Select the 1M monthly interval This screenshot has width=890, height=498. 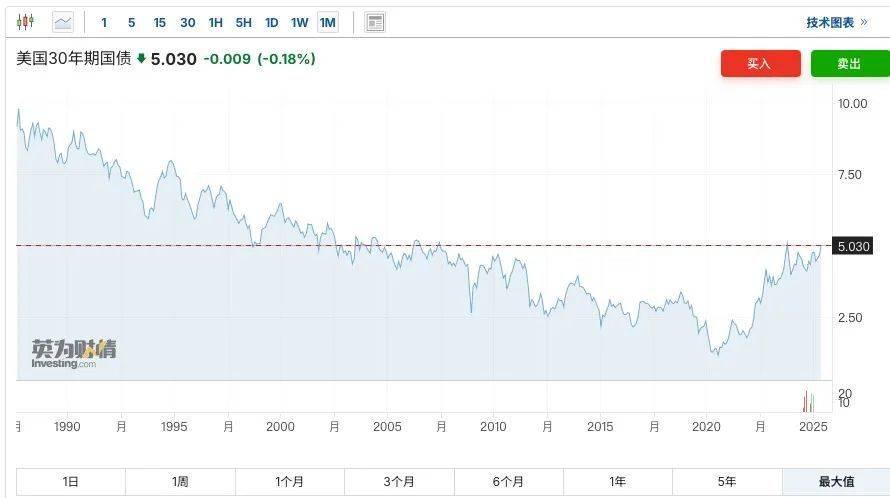(x=328, y=23)
